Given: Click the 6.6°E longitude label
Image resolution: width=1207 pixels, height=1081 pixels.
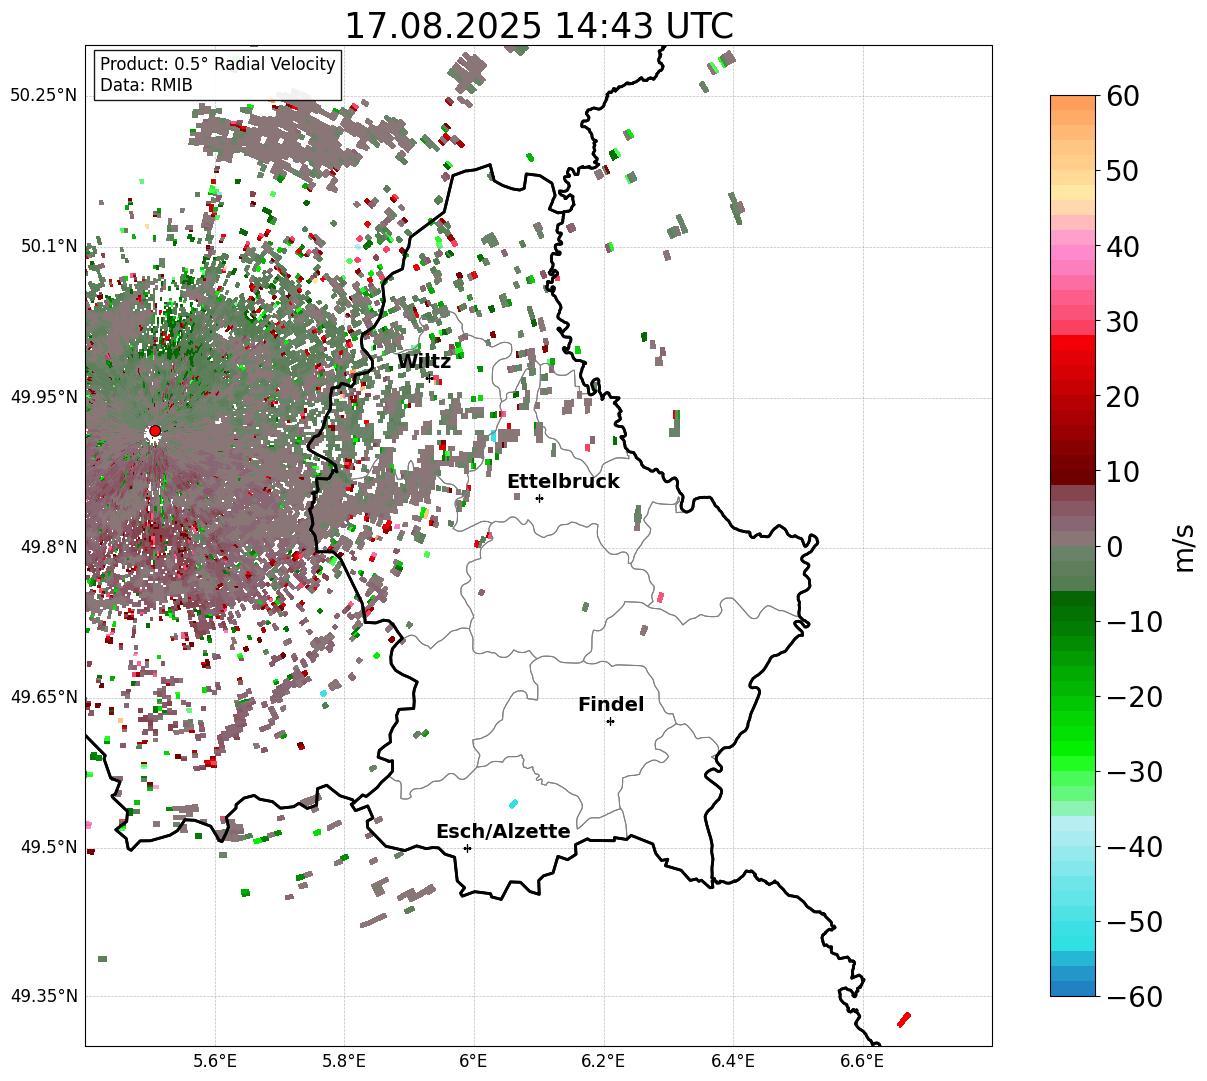Looking at the screenshot, I should (862, 1061).
